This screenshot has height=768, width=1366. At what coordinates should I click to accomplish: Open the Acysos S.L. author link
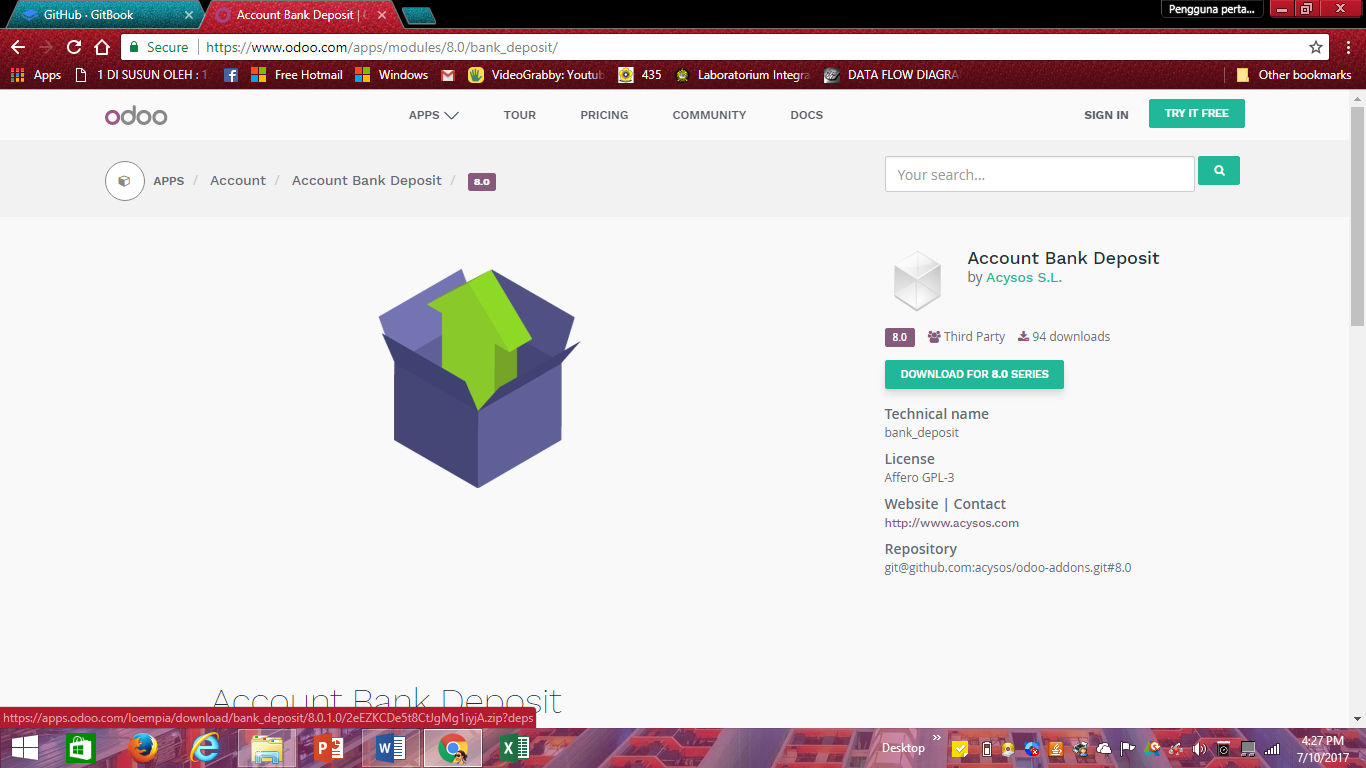click(x=1024, y=278)
